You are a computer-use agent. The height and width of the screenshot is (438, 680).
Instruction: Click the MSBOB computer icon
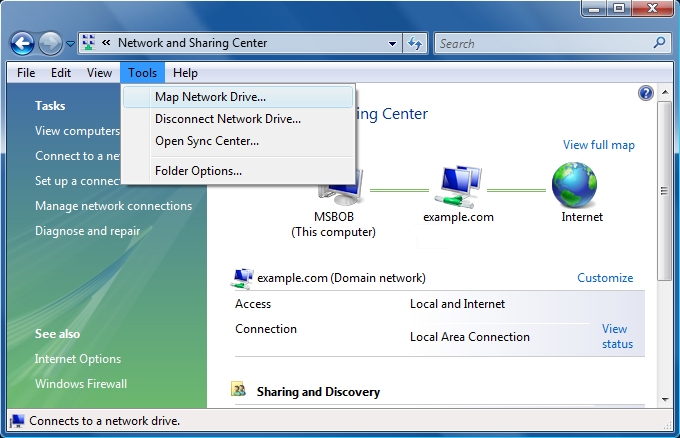point(340,187)
